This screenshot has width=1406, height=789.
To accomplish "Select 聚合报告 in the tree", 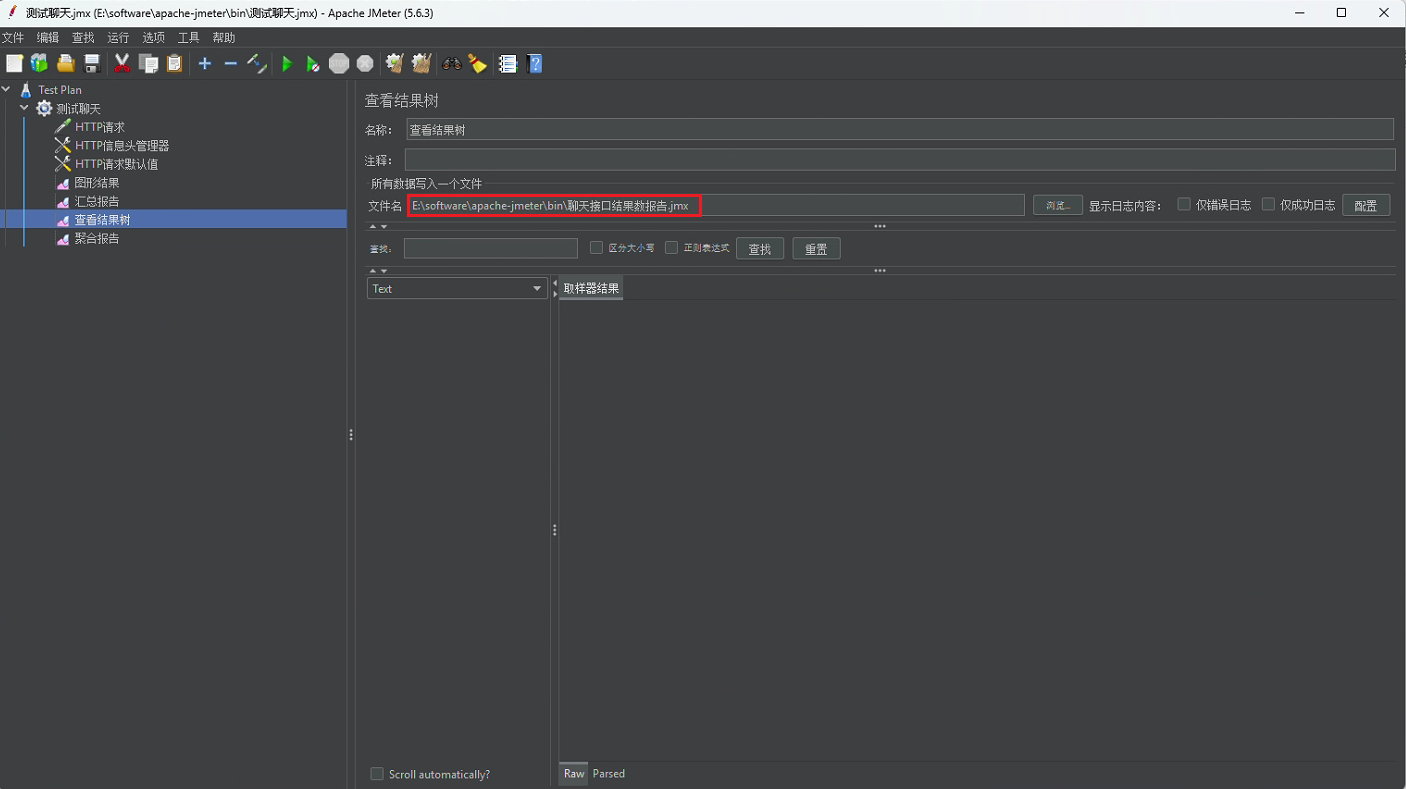I will [97, 239].
